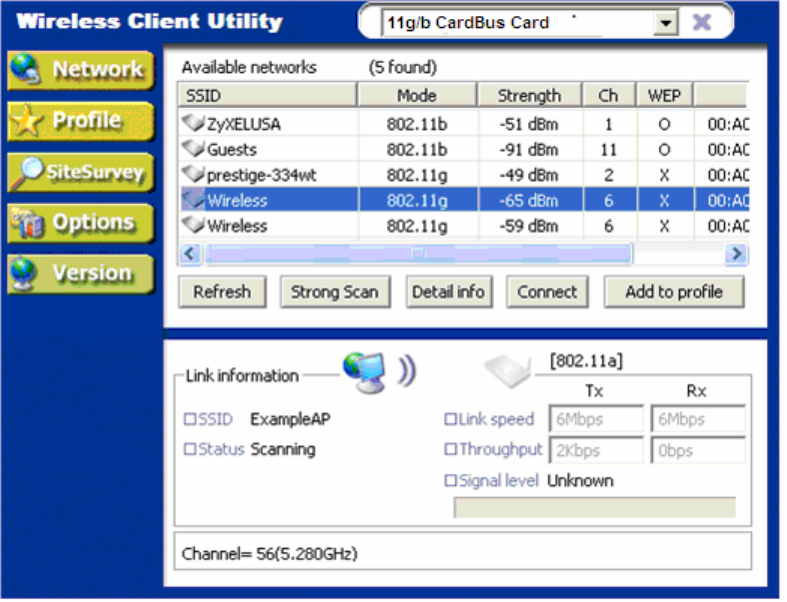The width and height of the screenshot is (787, 602).
Task: Click the Refresh button
Action: tap(222, 292)
